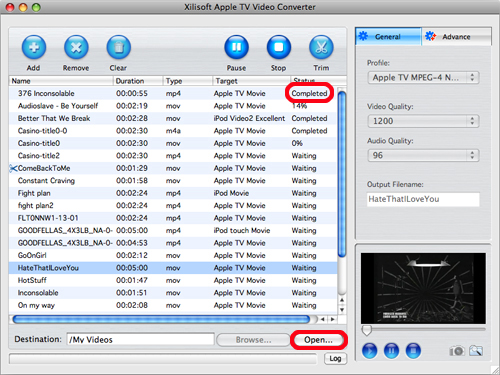Select the fight plan2 row

pos(173,206)
